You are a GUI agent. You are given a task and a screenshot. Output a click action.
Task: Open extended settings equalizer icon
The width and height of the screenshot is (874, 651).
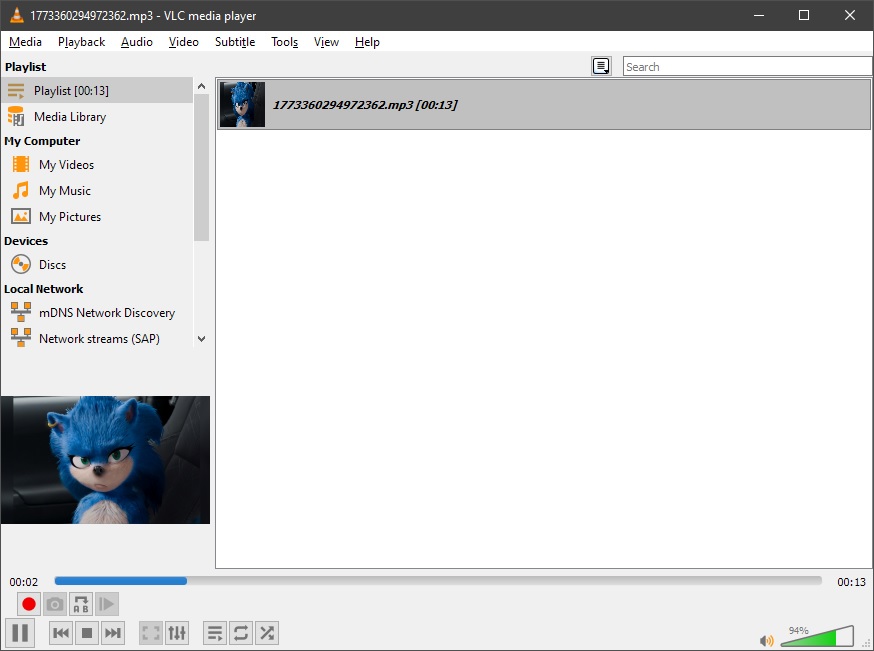pyautogui.click(x=177, y=633)
